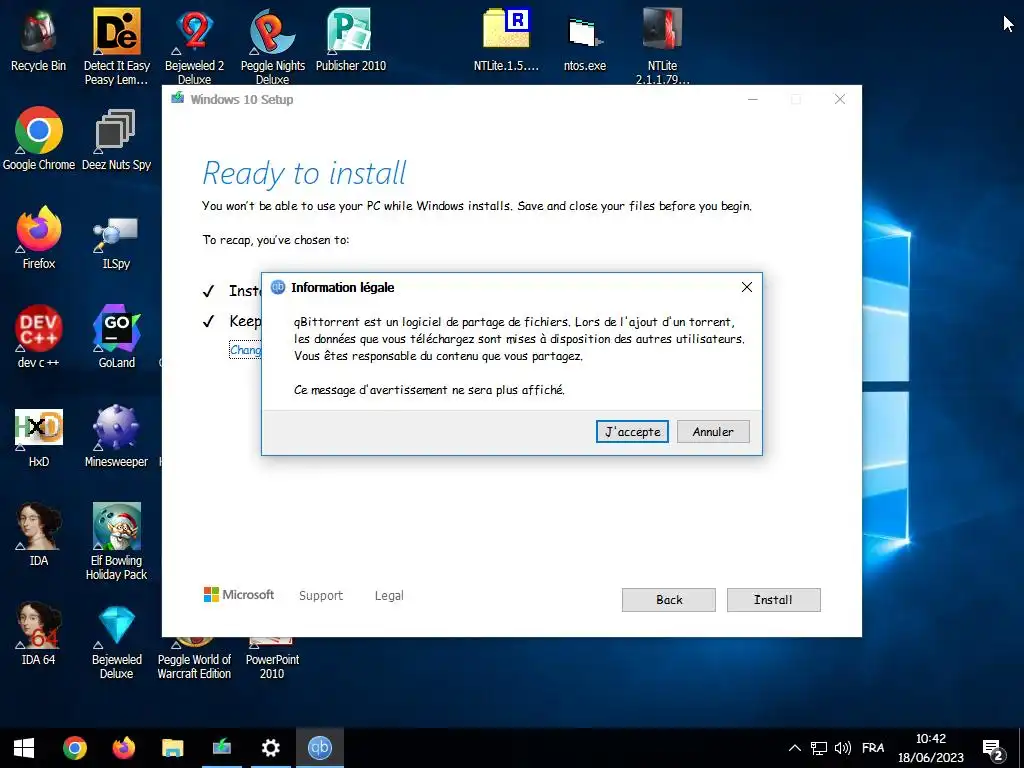Select the IDA 64 desktop shortcut
Screen dimensions: 1024x768
click(39, 634)
